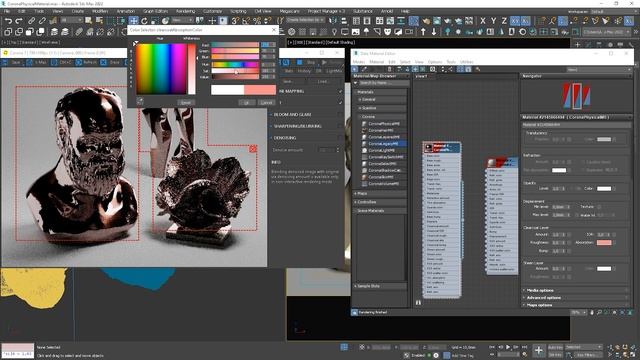
Task: Go to start of animation
Action: (x=493, y=347)
